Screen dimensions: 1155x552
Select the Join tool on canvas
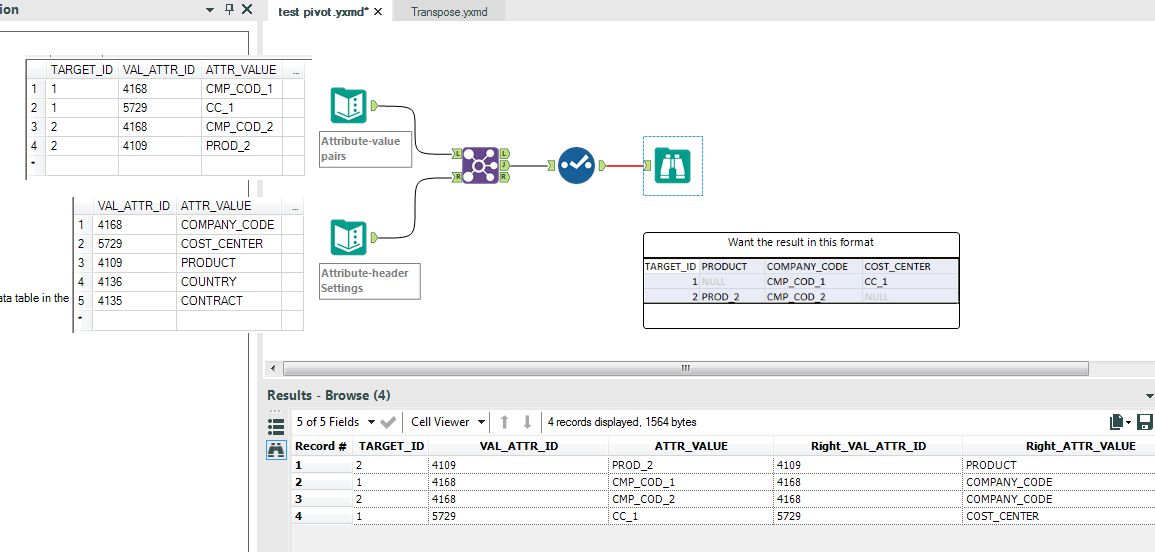(480, 165)
